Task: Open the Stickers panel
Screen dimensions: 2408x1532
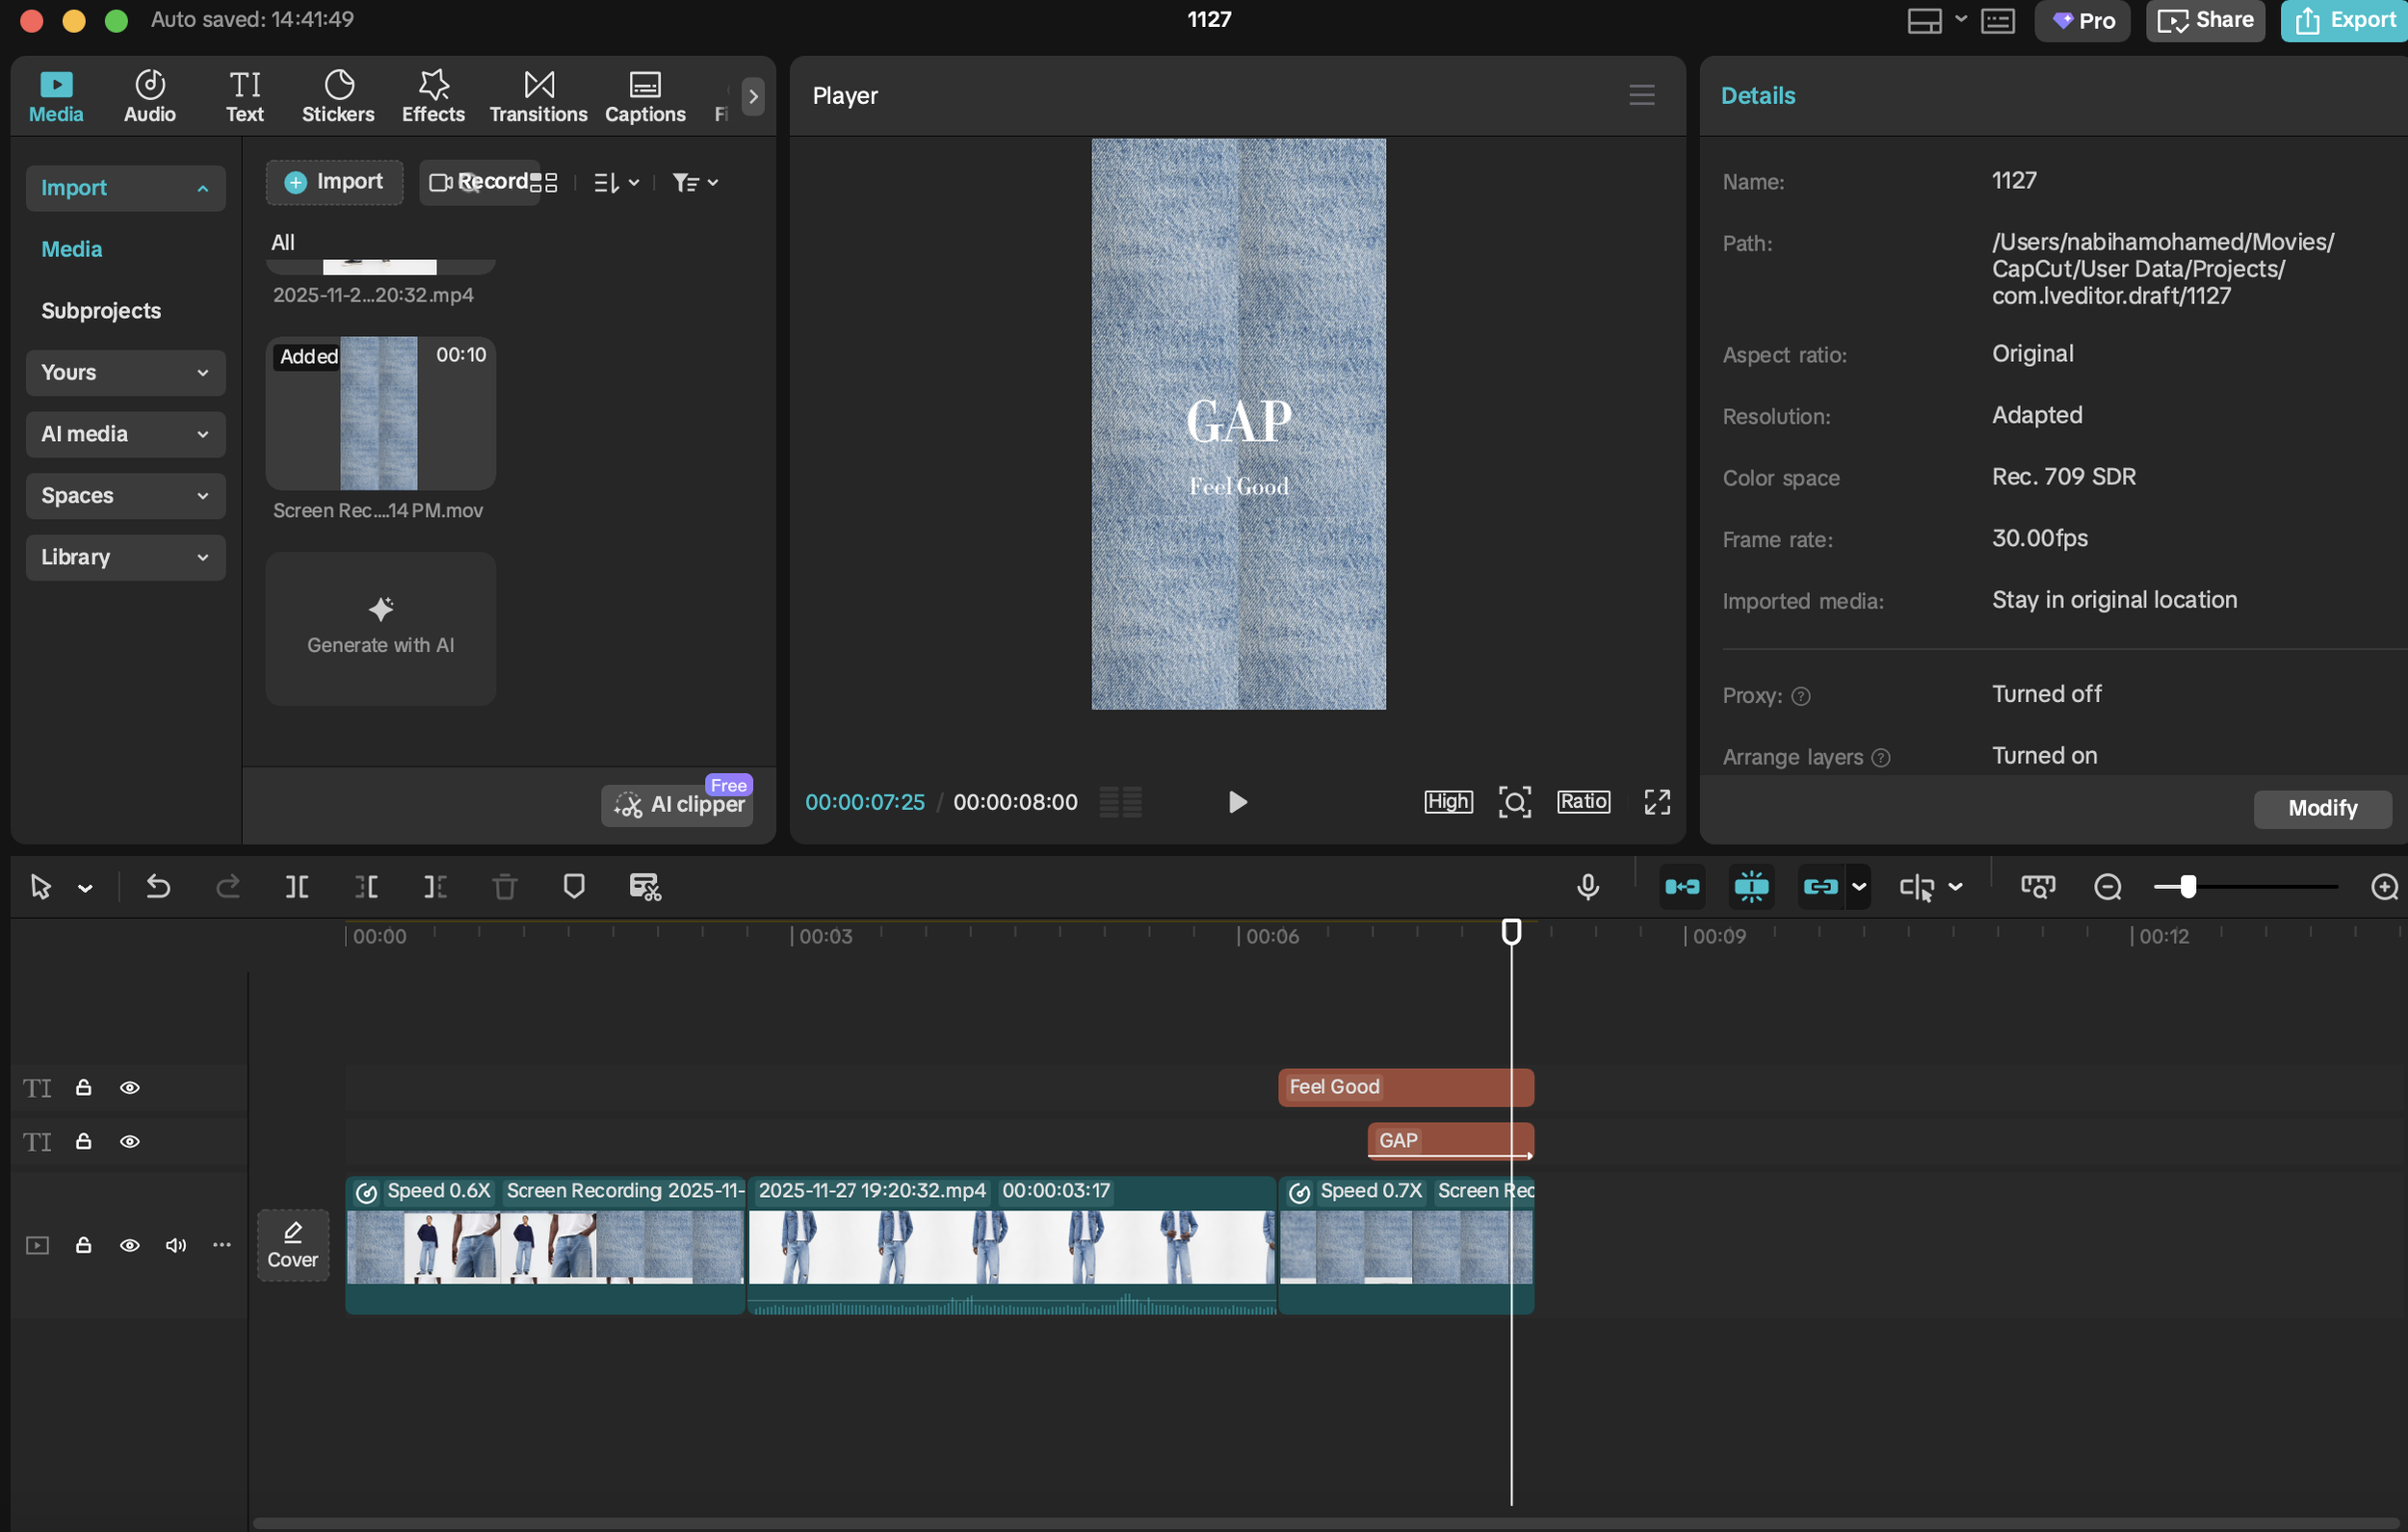Action: [338, 96]
